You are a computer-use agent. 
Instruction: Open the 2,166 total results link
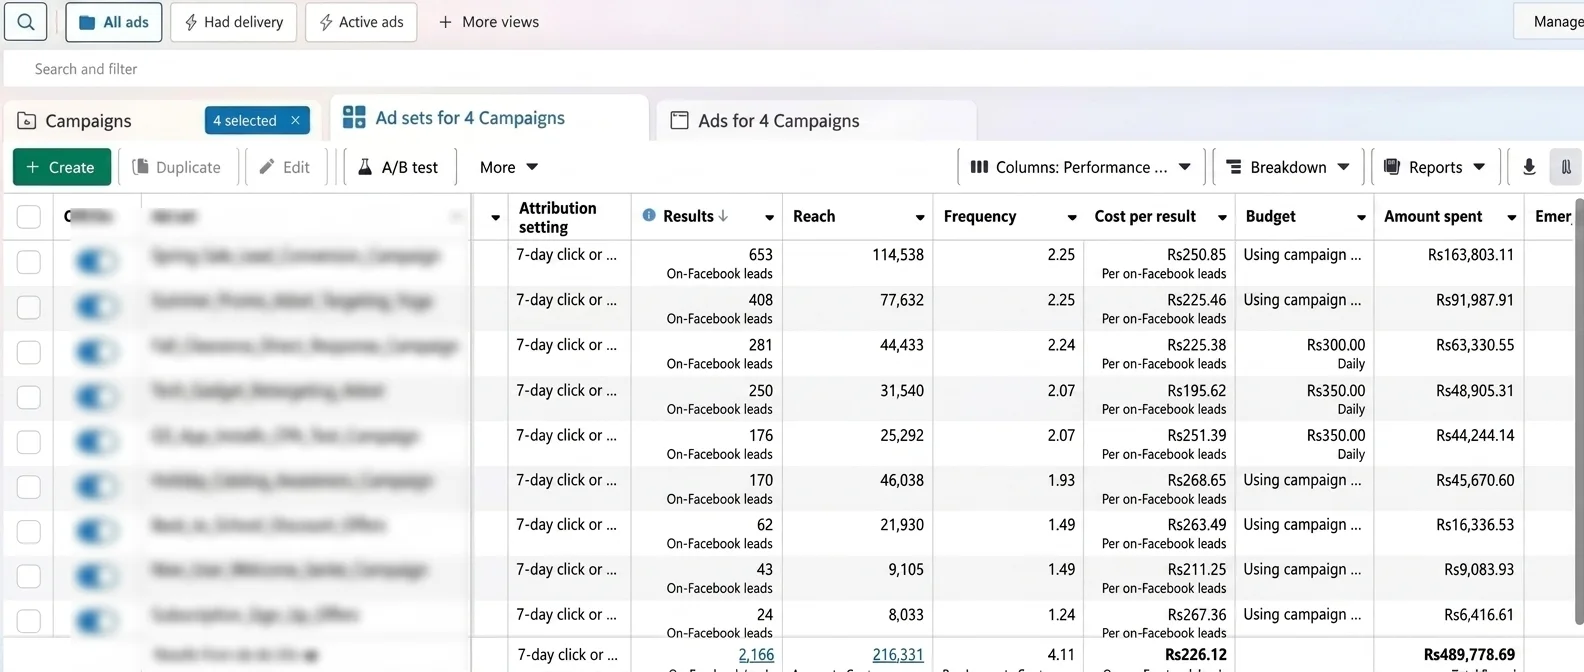click(756, 655)
